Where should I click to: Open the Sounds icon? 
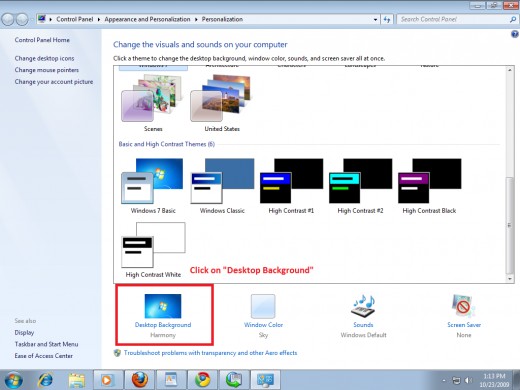coord(363,306)
